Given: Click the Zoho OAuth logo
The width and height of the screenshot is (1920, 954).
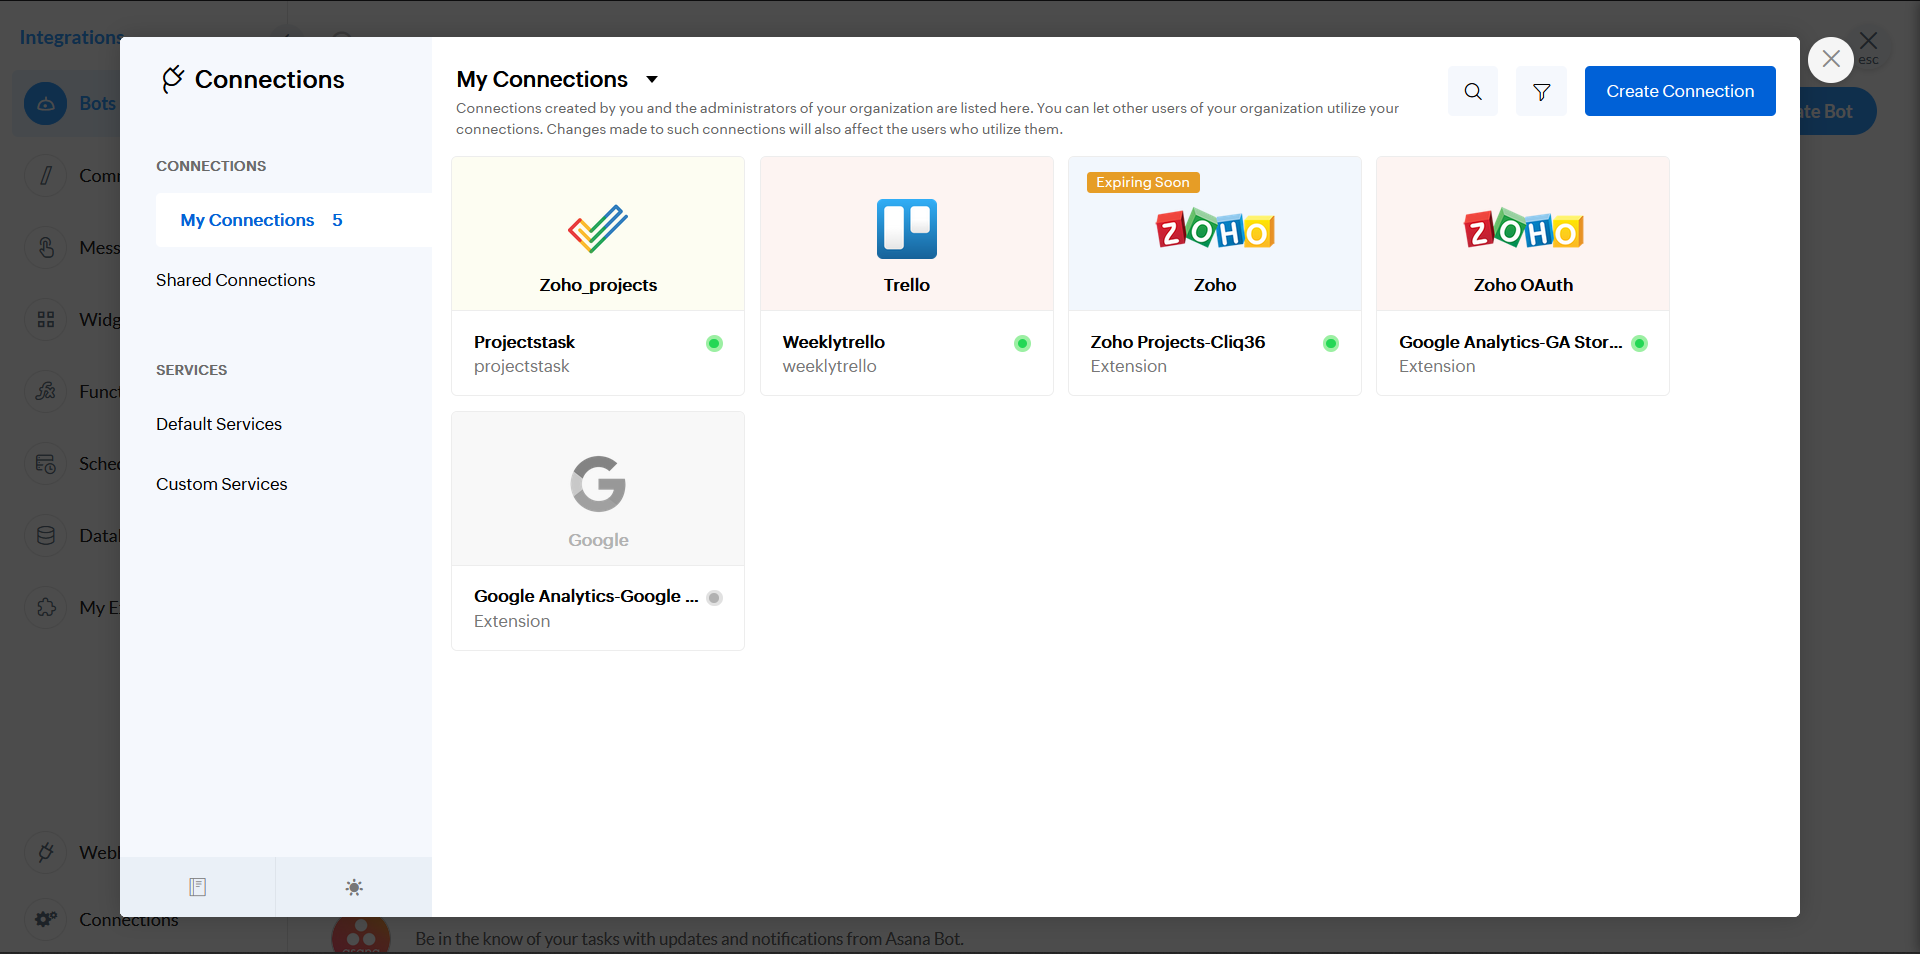Looking at the screenshot, I should [1523, 229].
